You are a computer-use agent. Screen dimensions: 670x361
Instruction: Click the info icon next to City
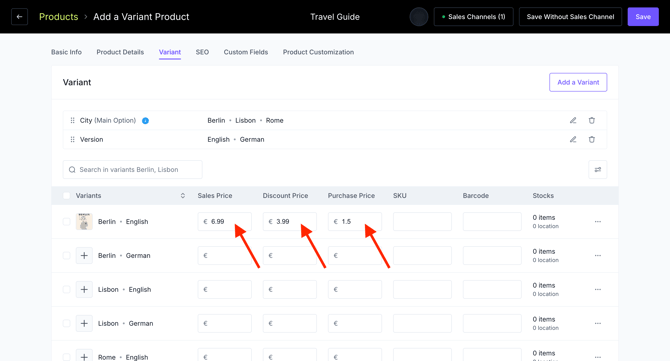pos(145,121)
